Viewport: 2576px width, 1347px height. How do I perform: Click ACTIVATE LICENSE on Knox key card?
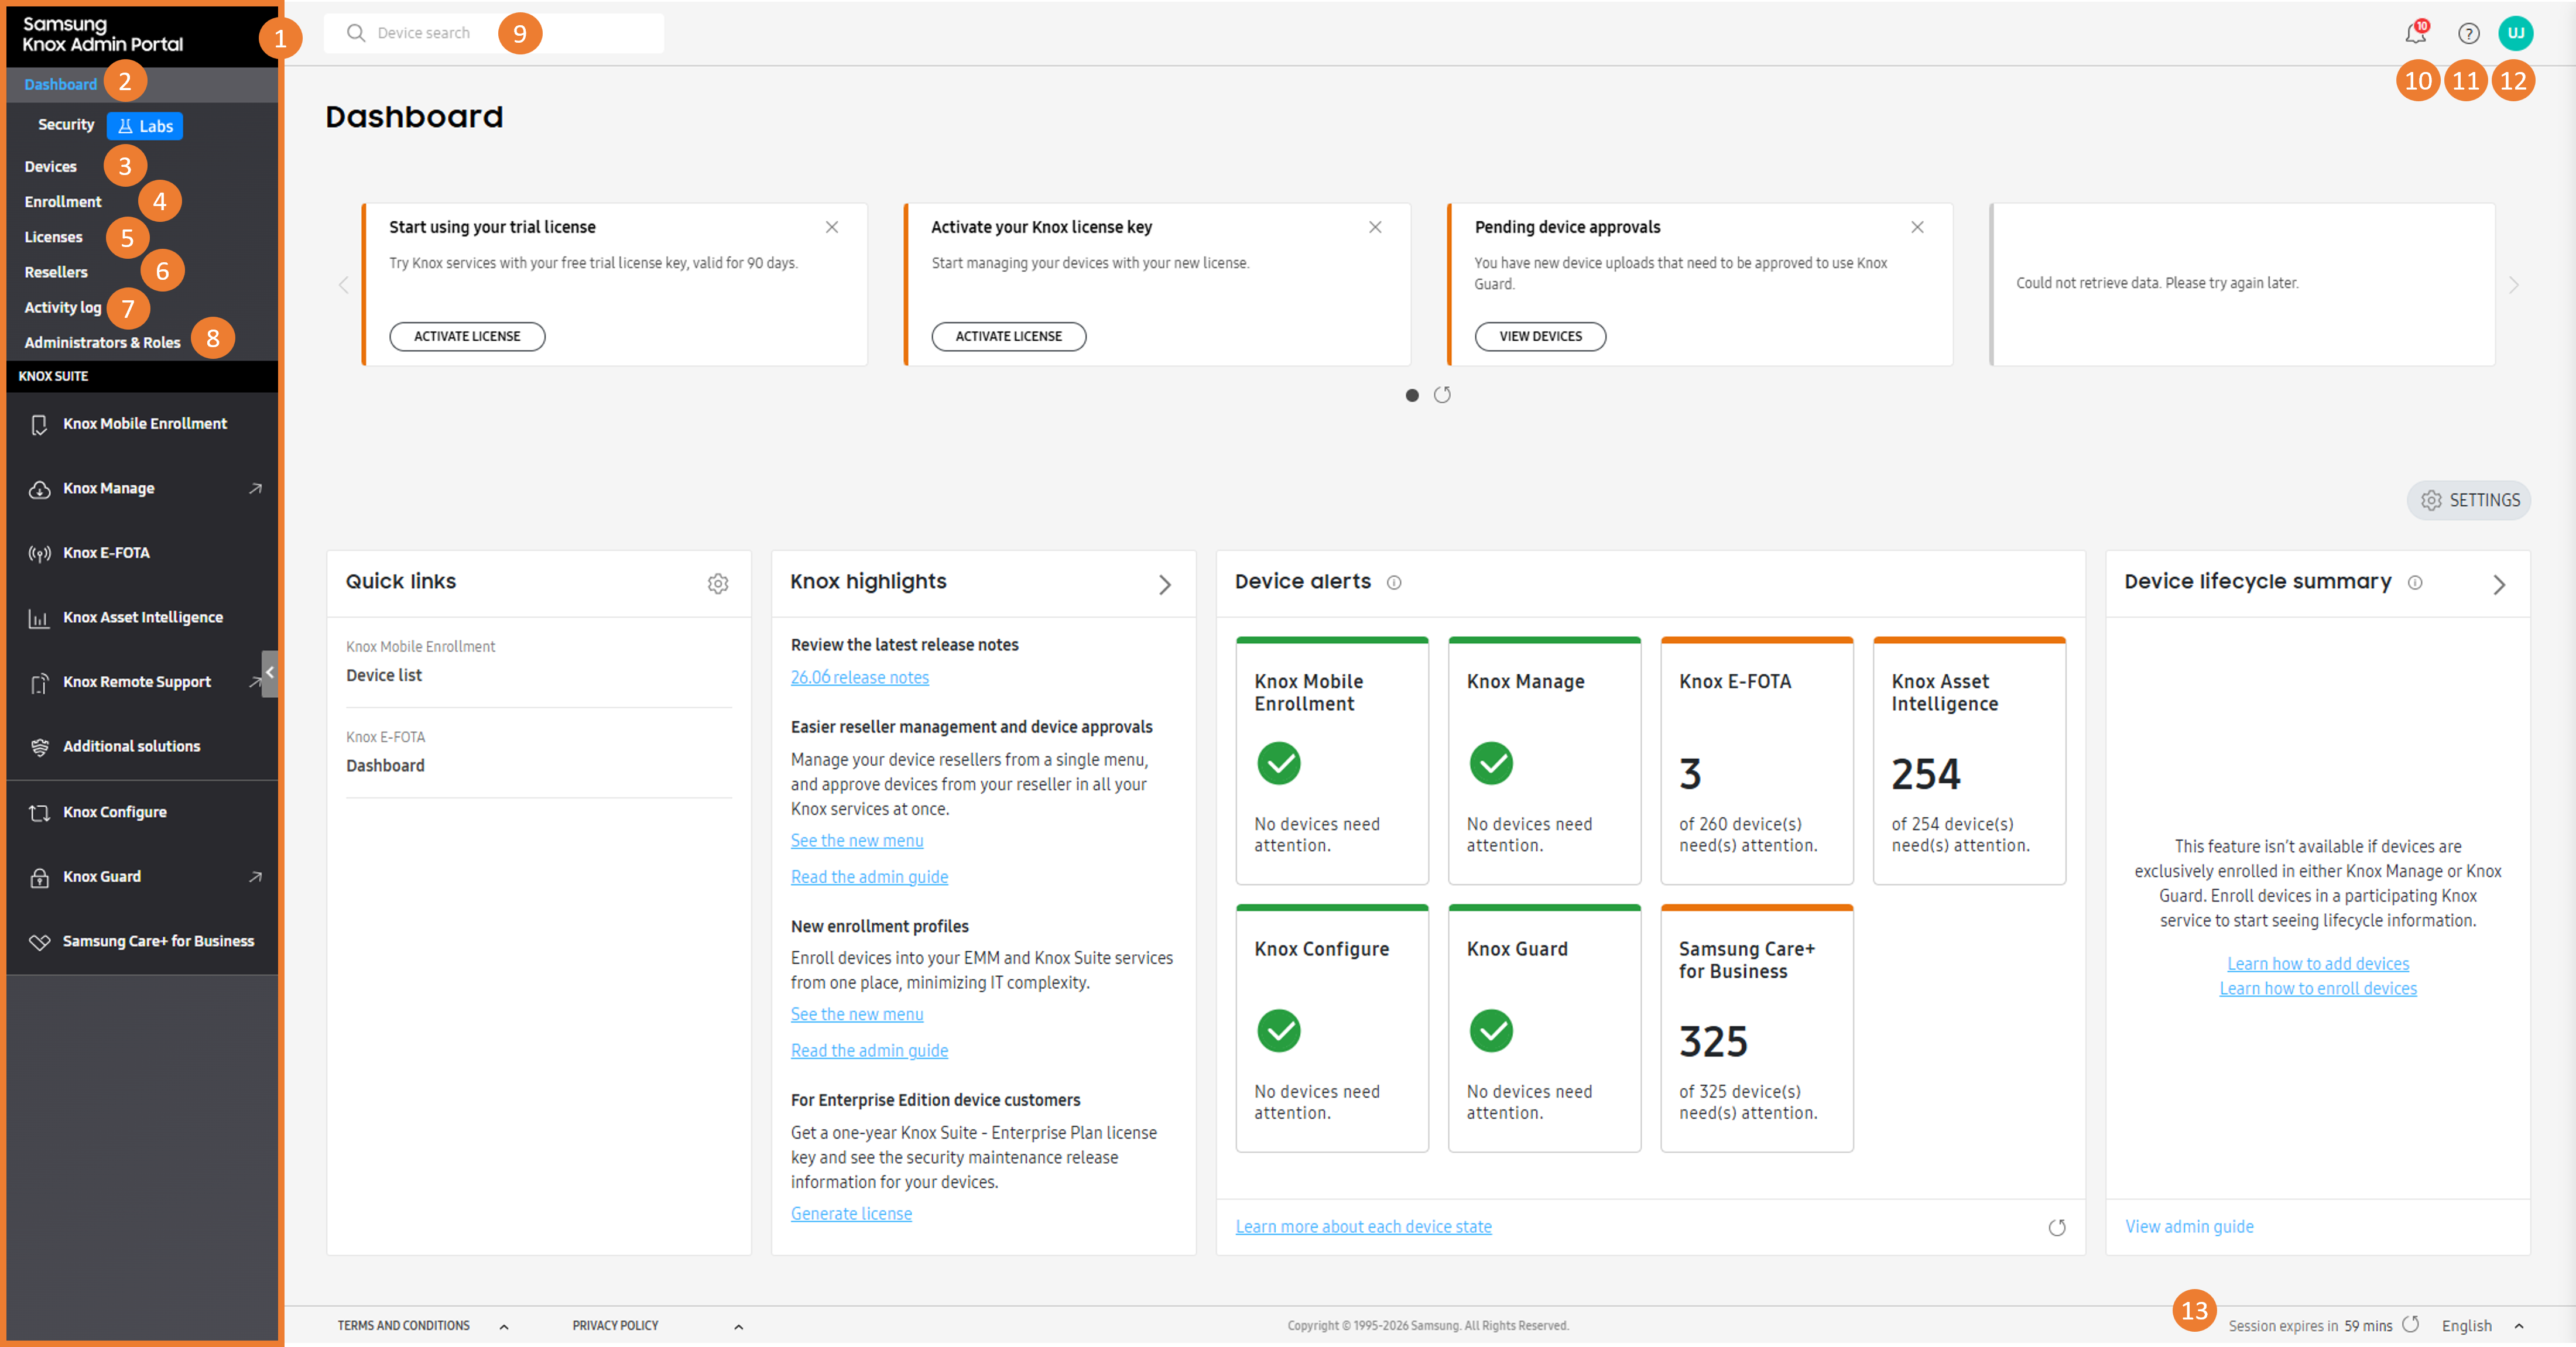tap(1008, 336)
